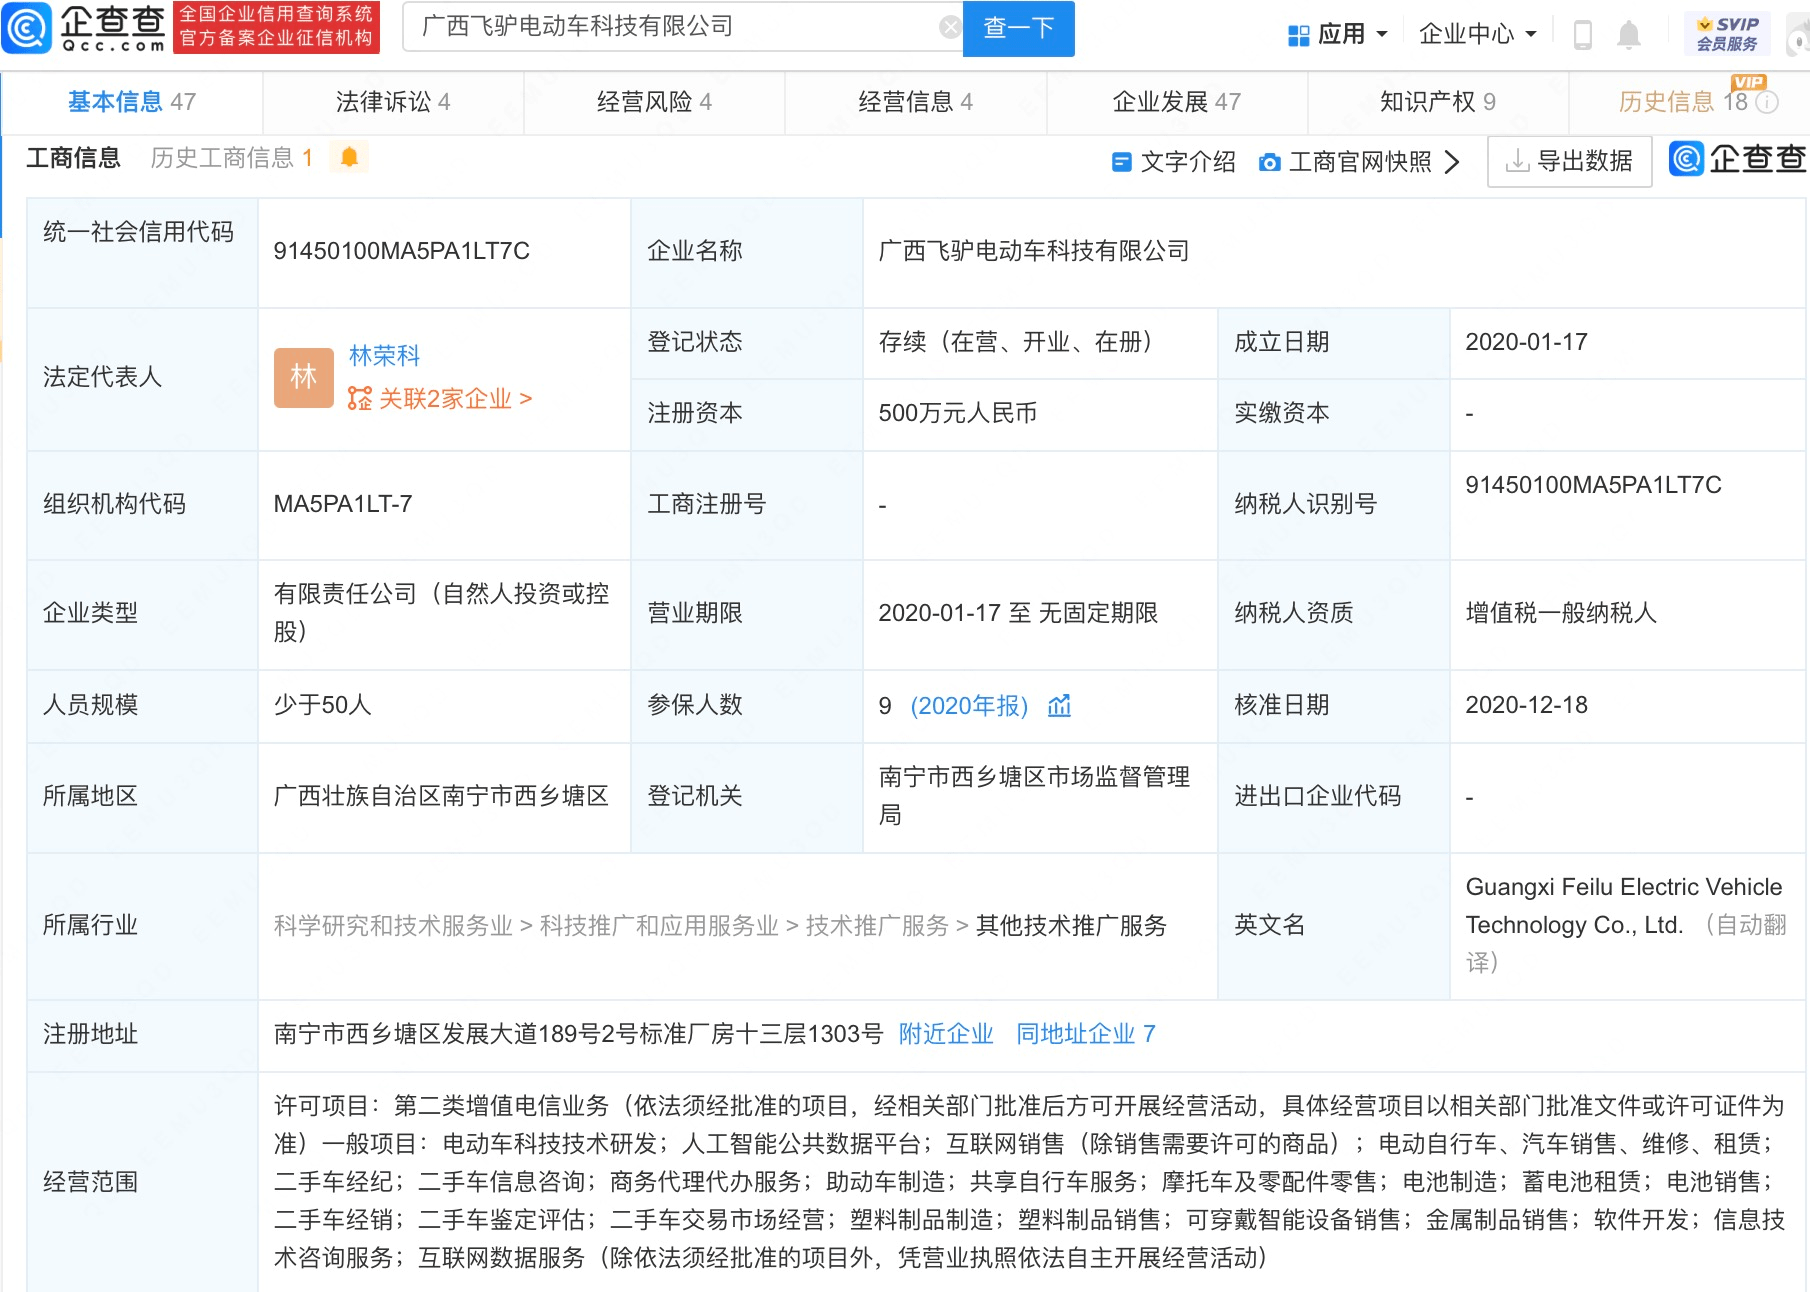Switch to the 经营信息 4 tab
This screenshot has height=1292, width=1810.
point(915,102)
